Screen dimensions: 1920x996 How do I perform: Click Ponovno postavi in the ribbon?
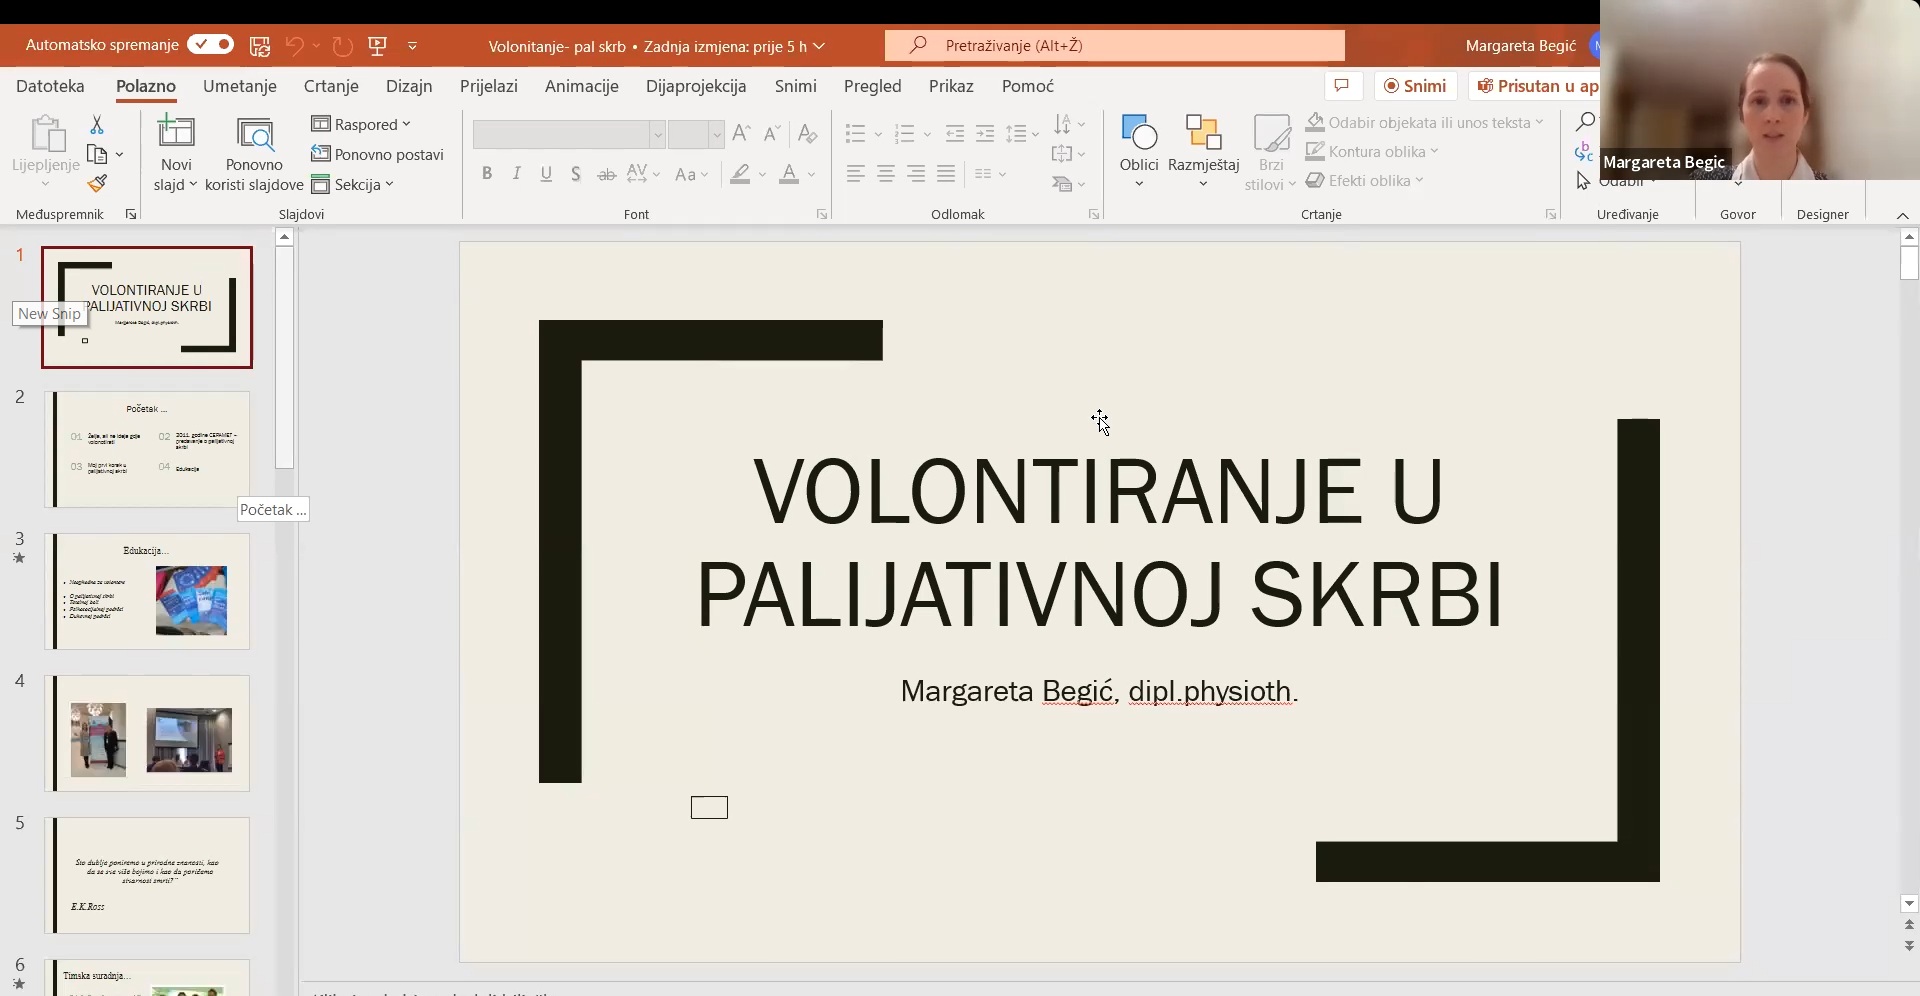379,154
